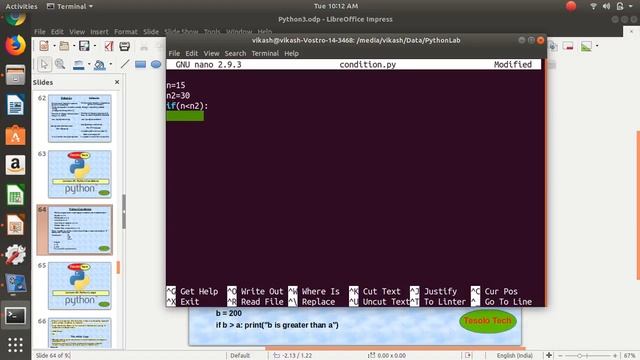Open slide 63 thumbnail in Slides panel
This screenshot has width=640, height=360.
(80, 174)
